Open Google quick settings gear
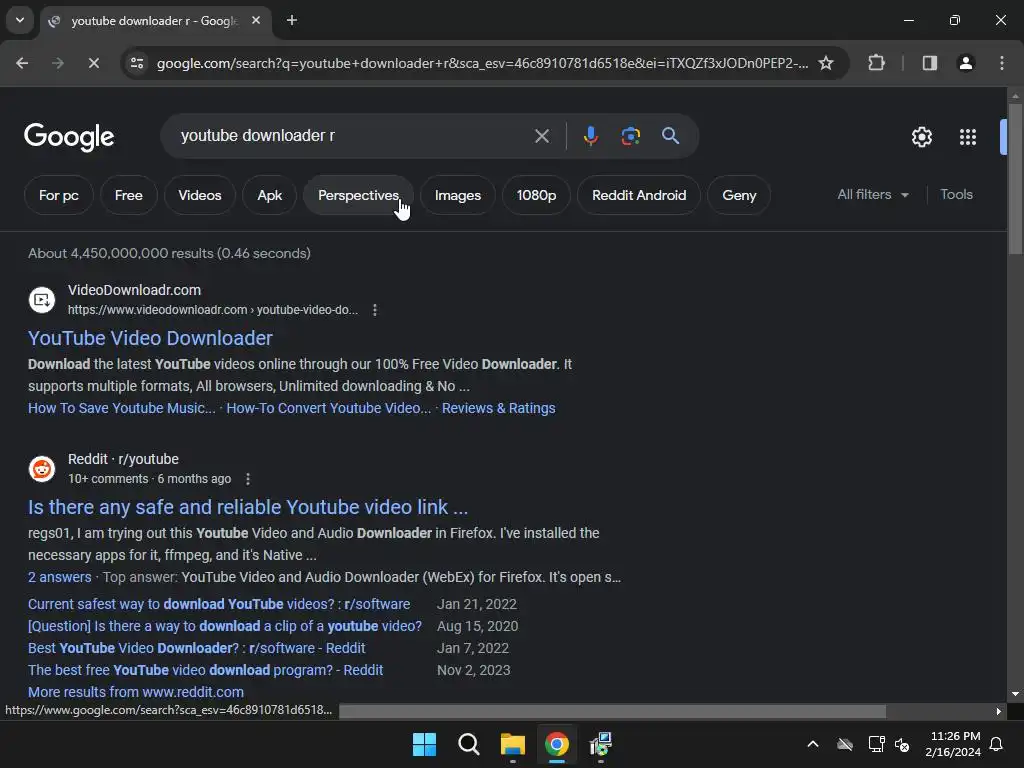The width and height of the screenshot is (1024, 768). tap(921, 137)
